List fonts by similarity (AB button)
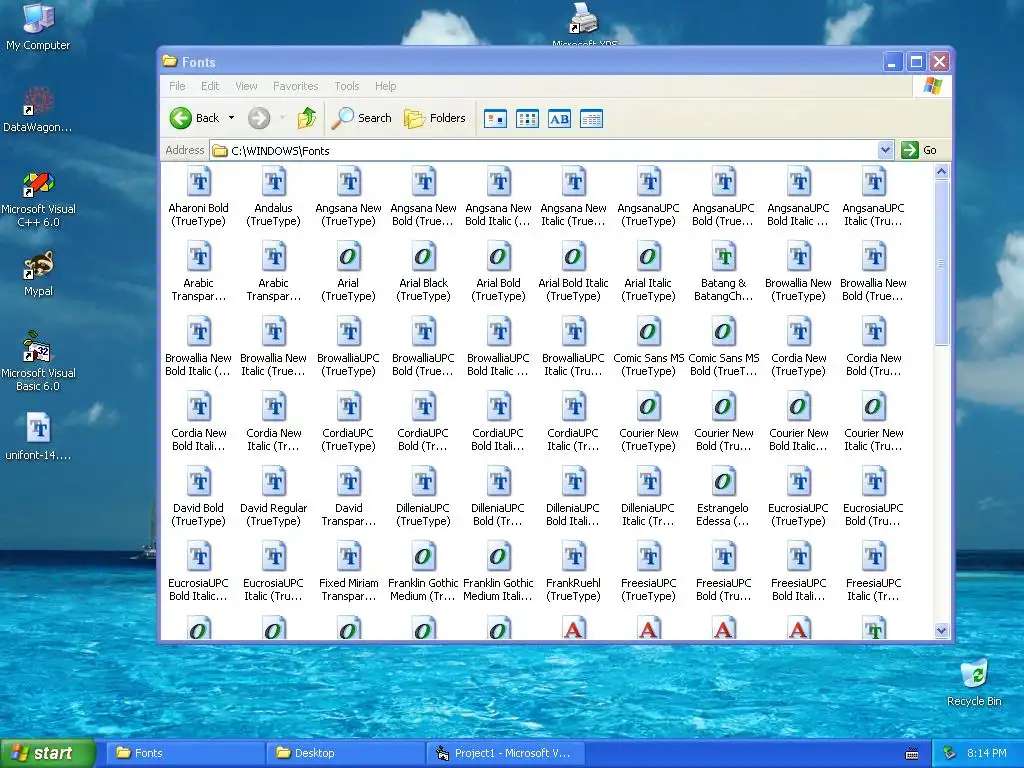The width and height of the screenshot is (1024, 768). [x=559, y=119]
